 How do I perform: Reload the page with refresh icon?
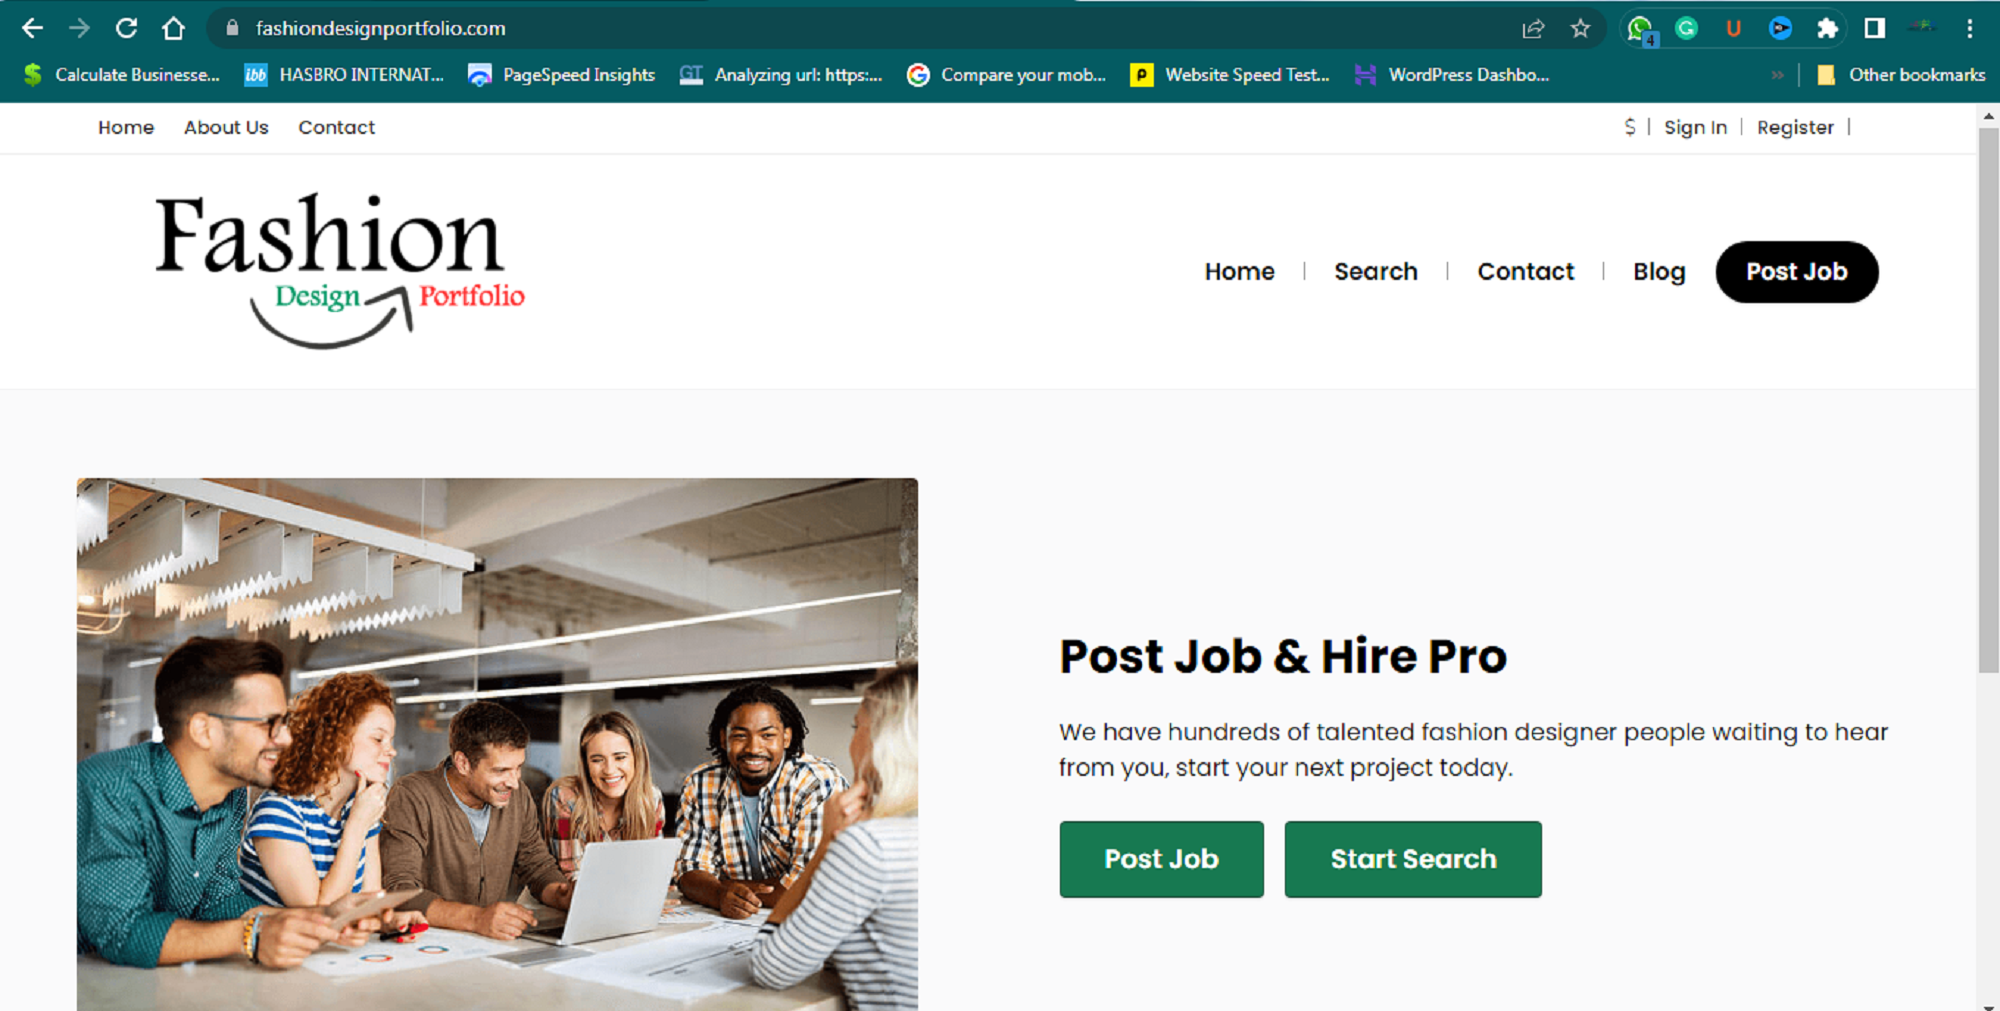click(x=126, y=28)
